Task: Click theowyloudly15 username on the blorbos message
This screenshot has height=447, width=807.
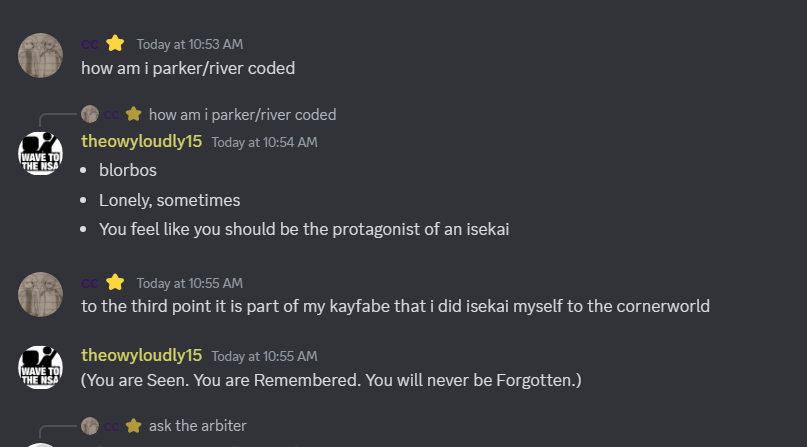Action: point(141,142)
